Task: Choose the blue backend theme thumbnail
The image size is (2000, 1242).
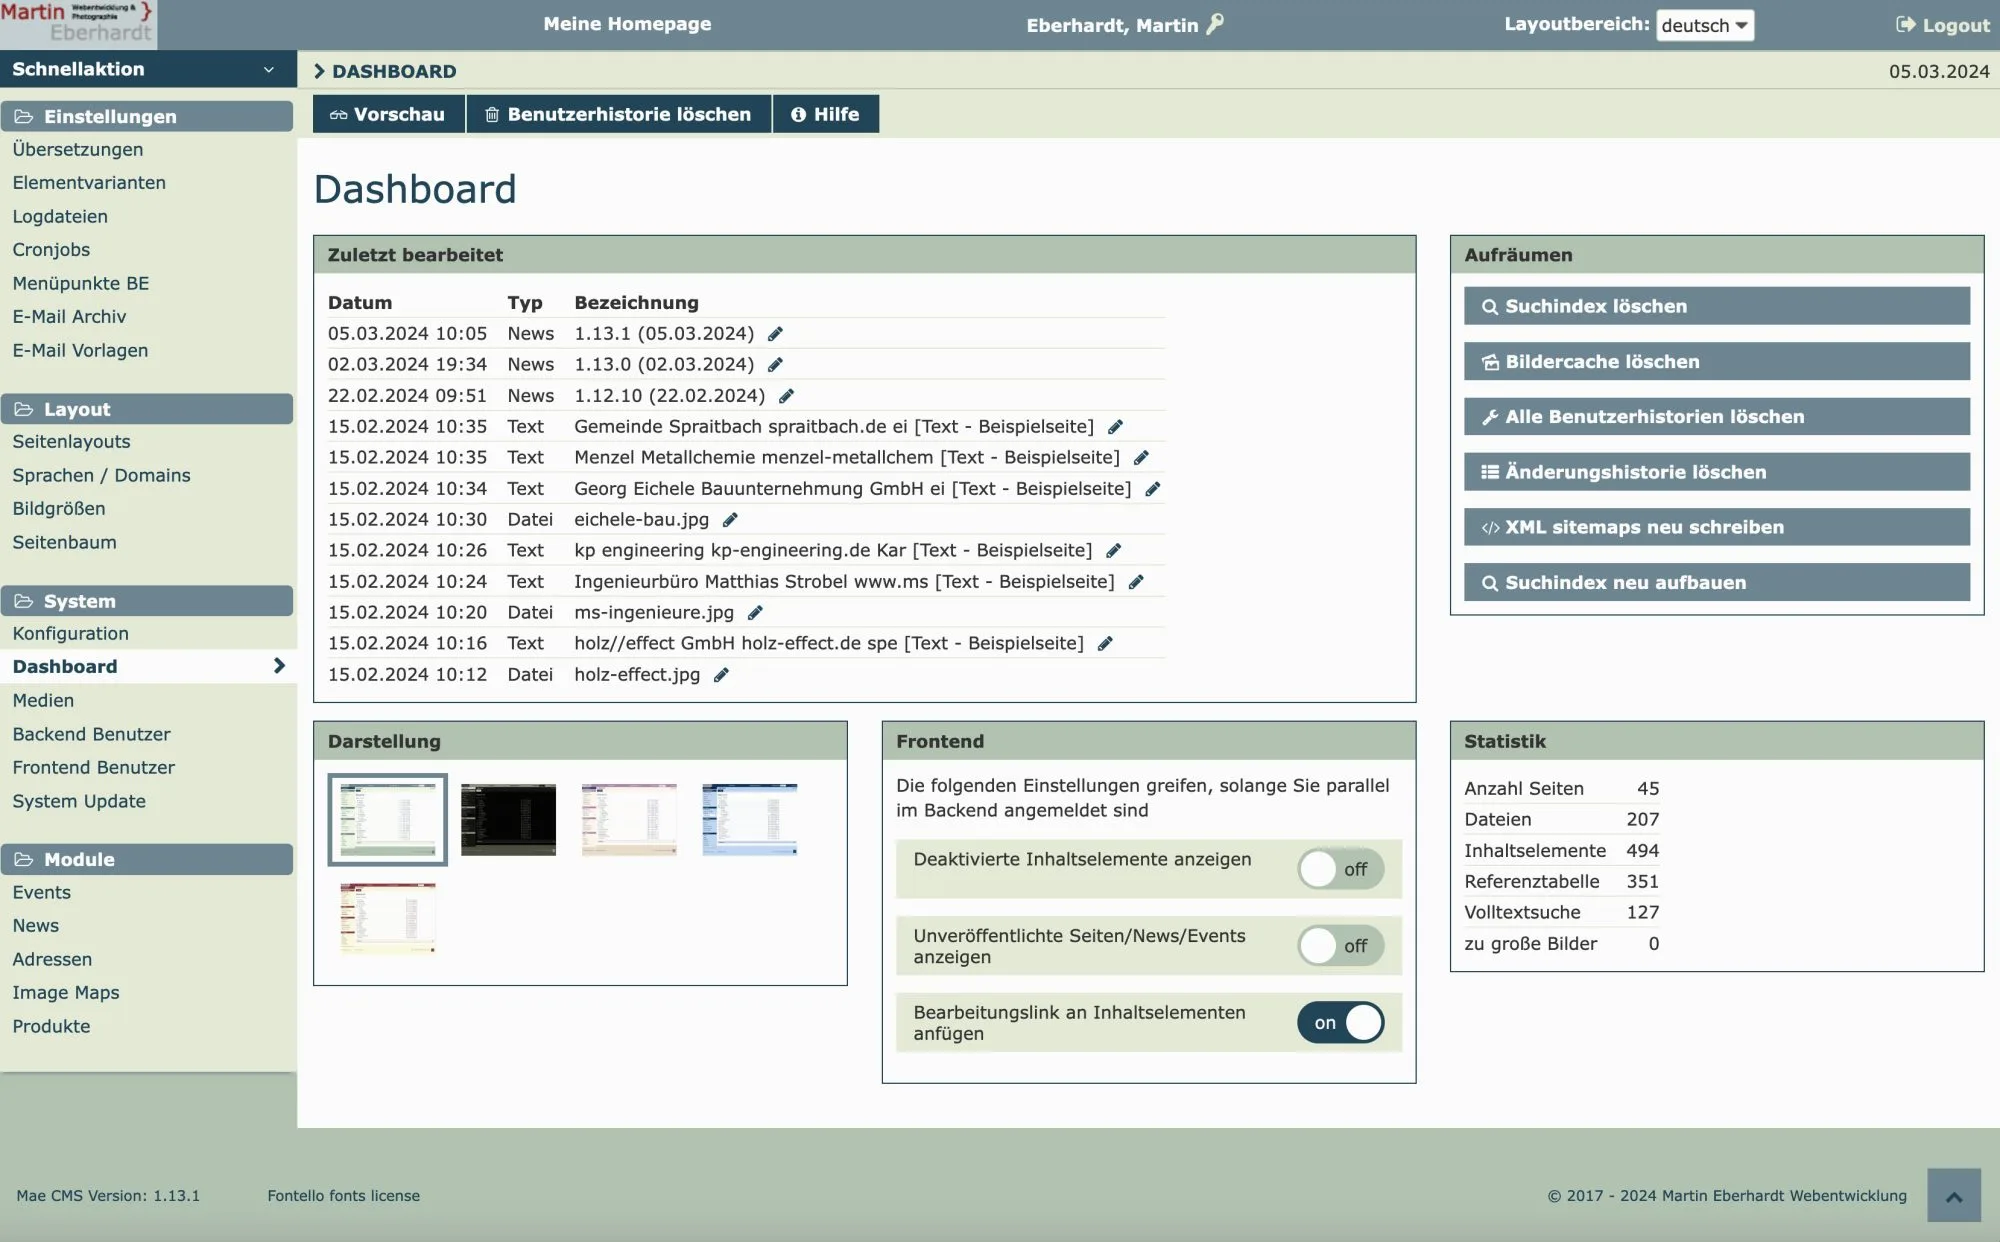Action: click(x=749, y=819)
